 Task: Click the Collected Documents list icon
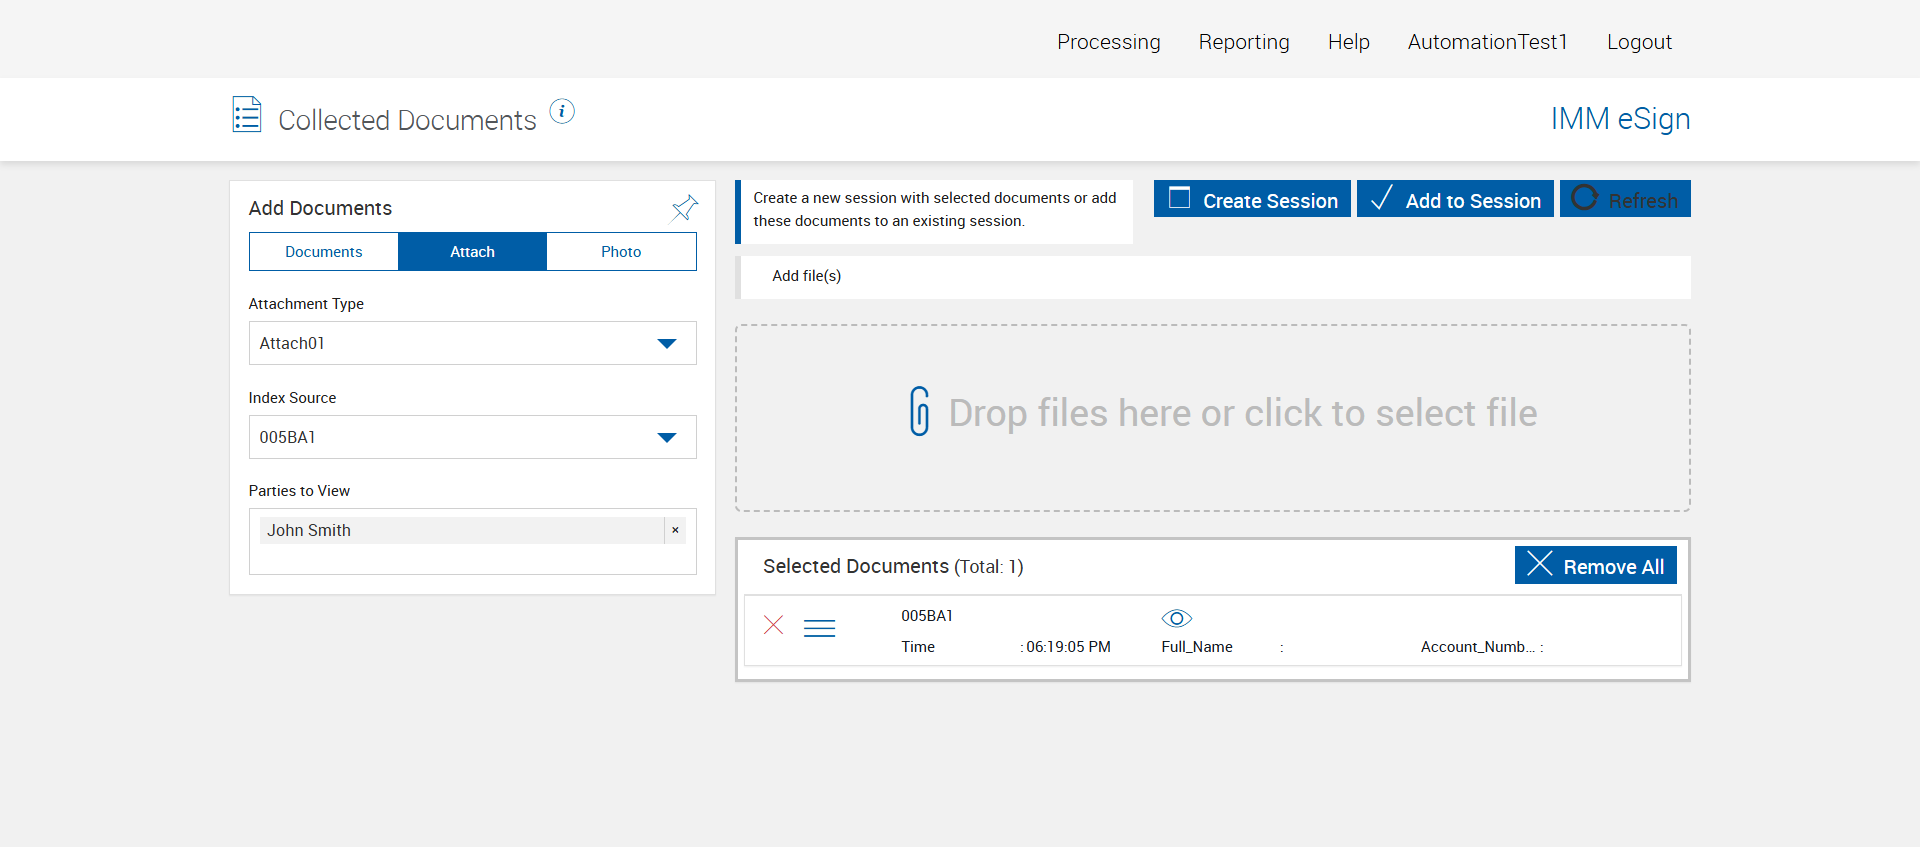pos(247,115)
